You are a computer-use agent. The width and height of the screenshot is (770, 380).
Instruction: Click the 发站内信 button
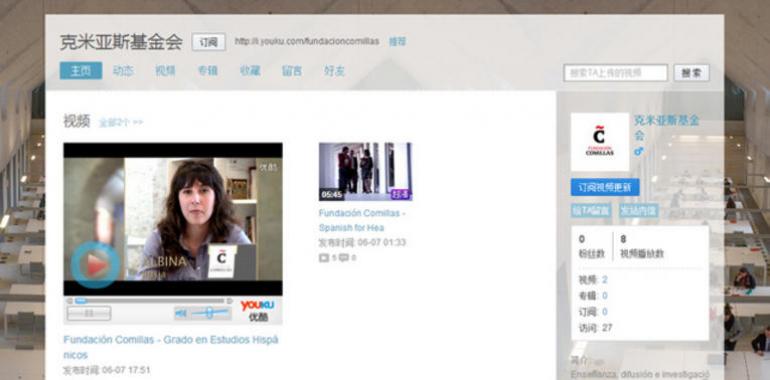point(638,211)
